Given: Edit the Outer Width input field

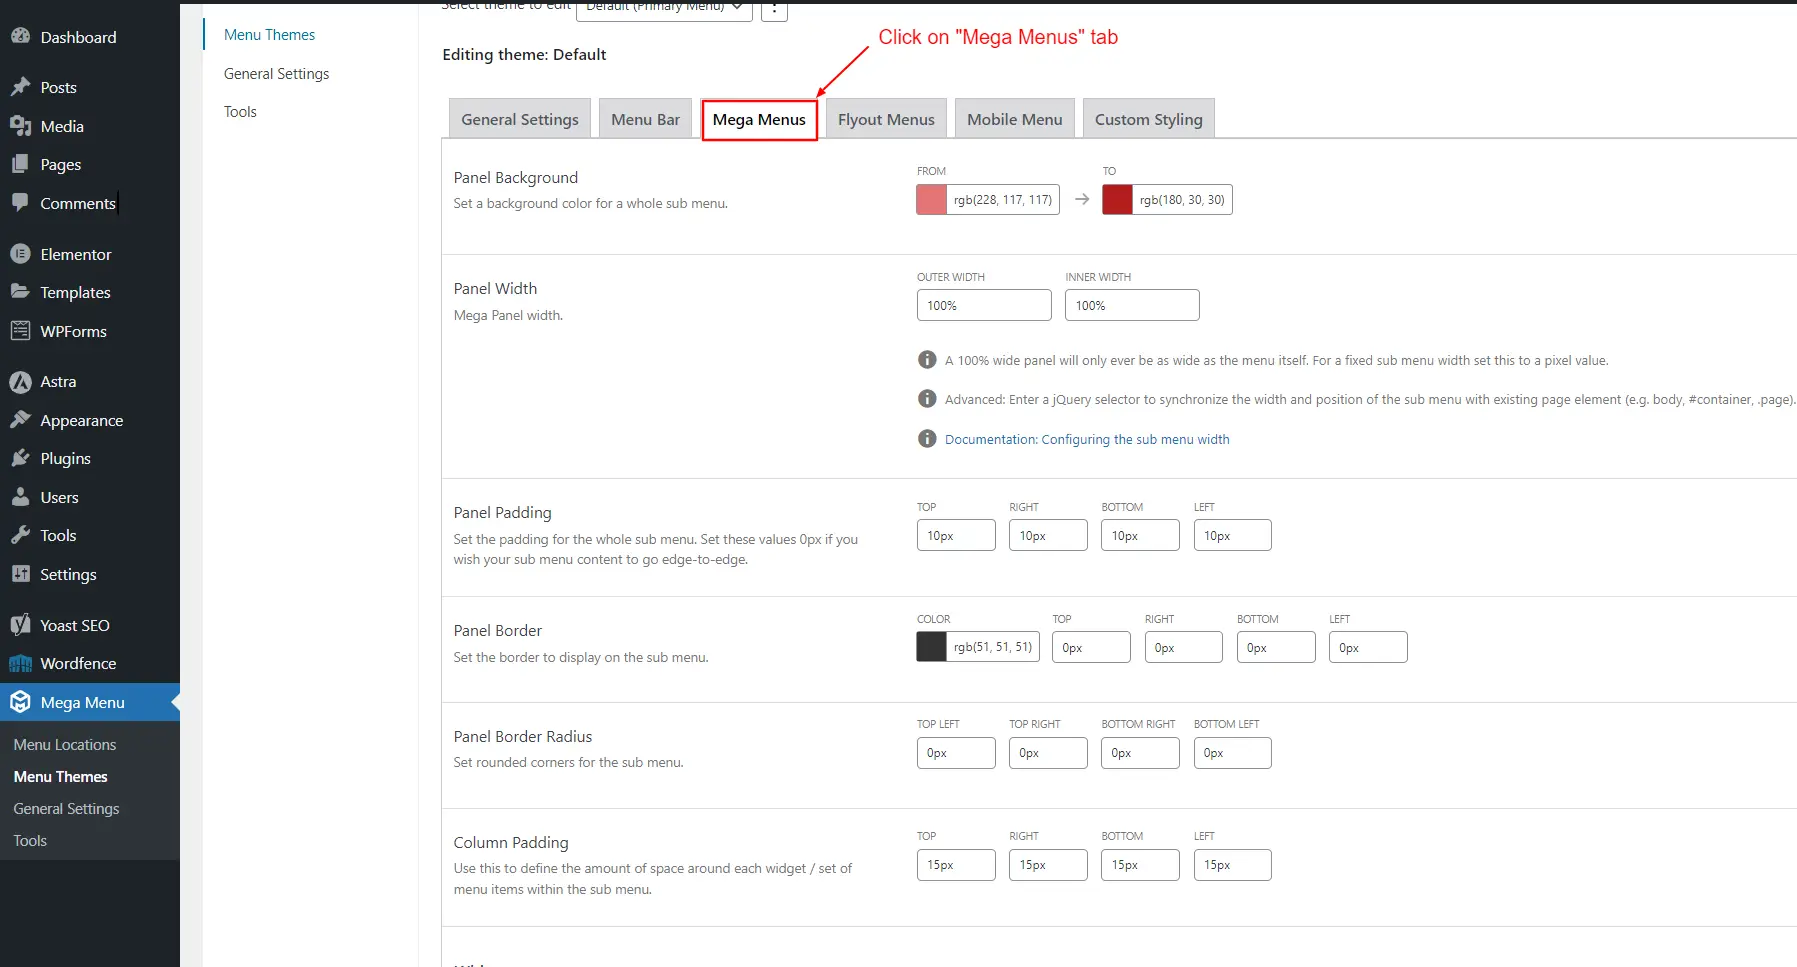Looking at the screenshot, I should coord(983,305).
